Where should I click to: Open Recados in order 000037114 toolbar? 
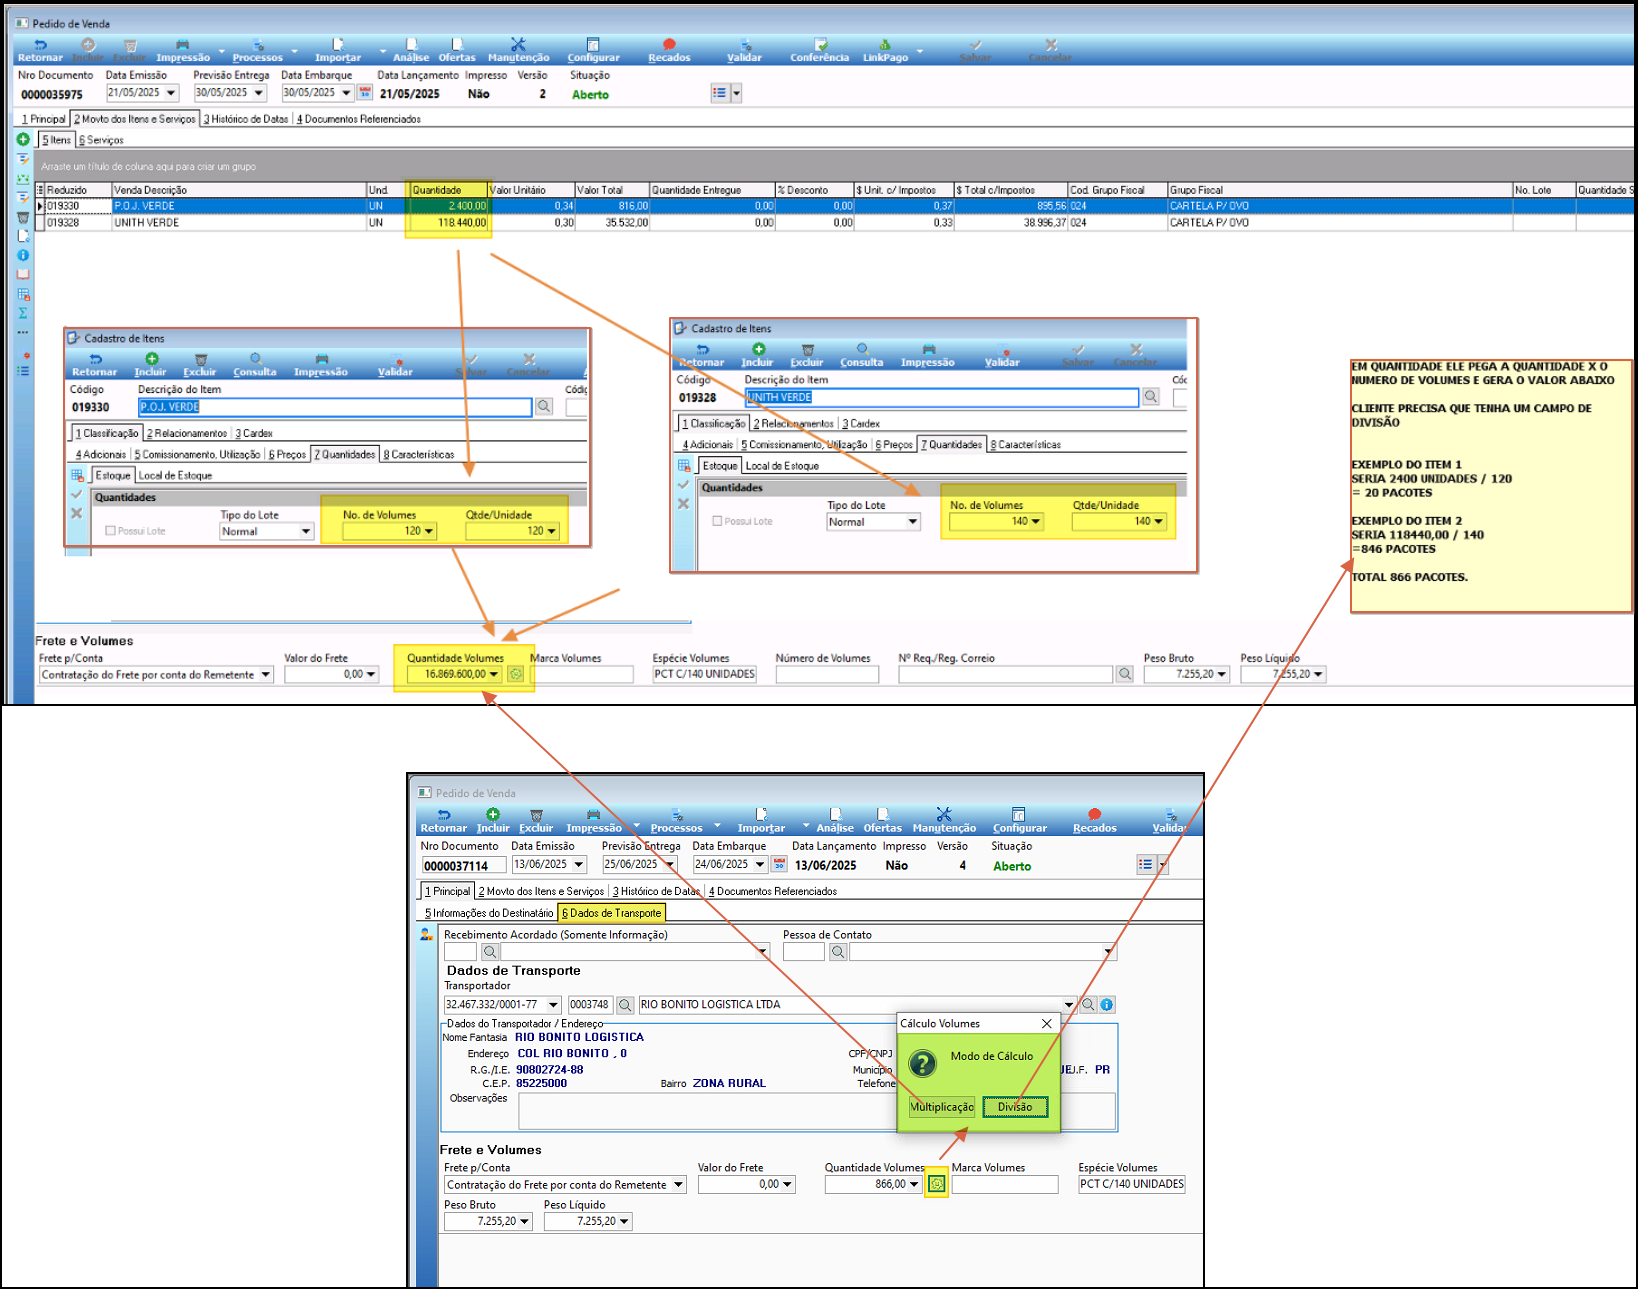pyautogui.click(x=1095, y=821)
